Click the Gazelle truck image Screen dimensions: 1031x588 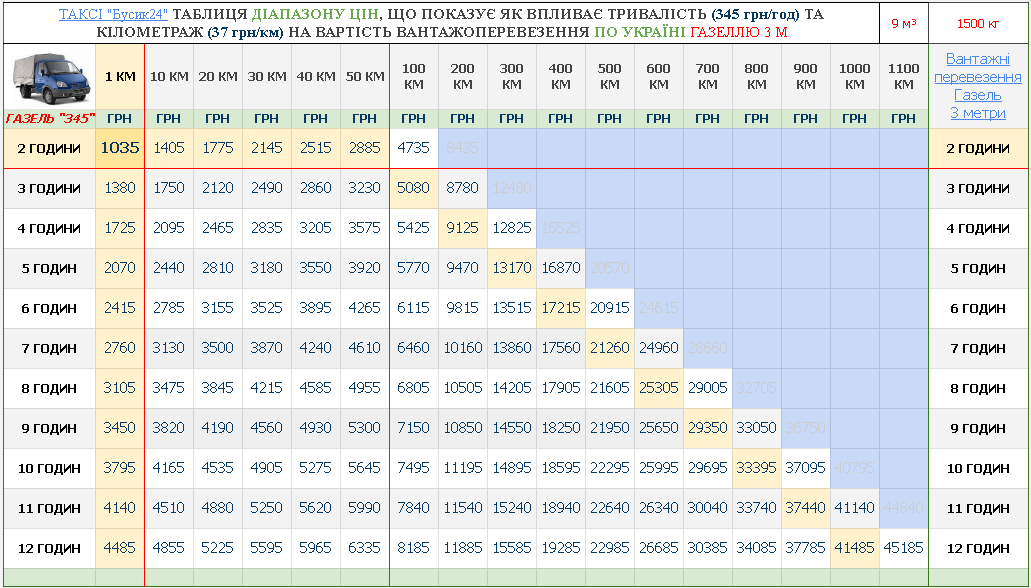click(49, 77)
